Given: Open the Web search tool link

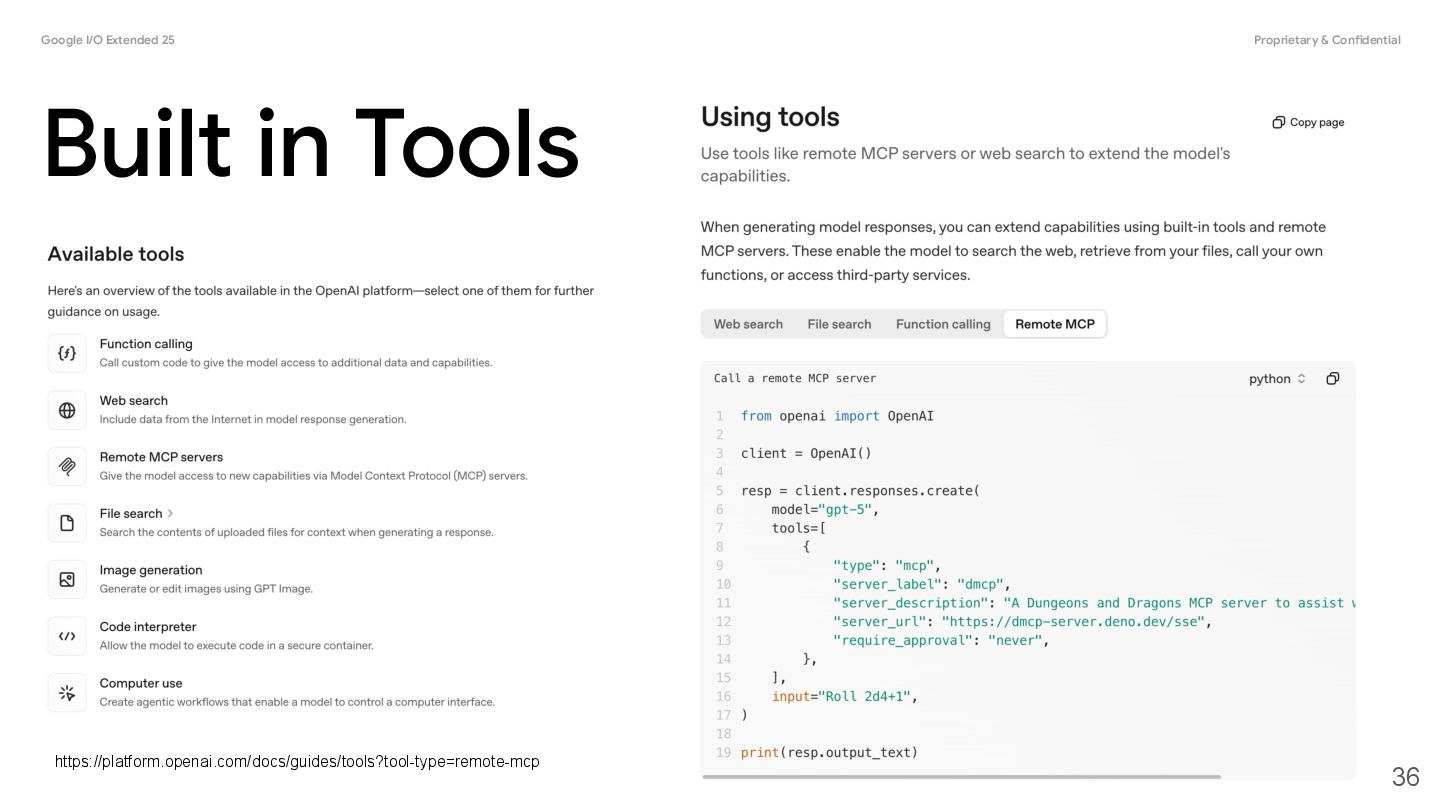Looking at the screenshot, I should (134, 401).
